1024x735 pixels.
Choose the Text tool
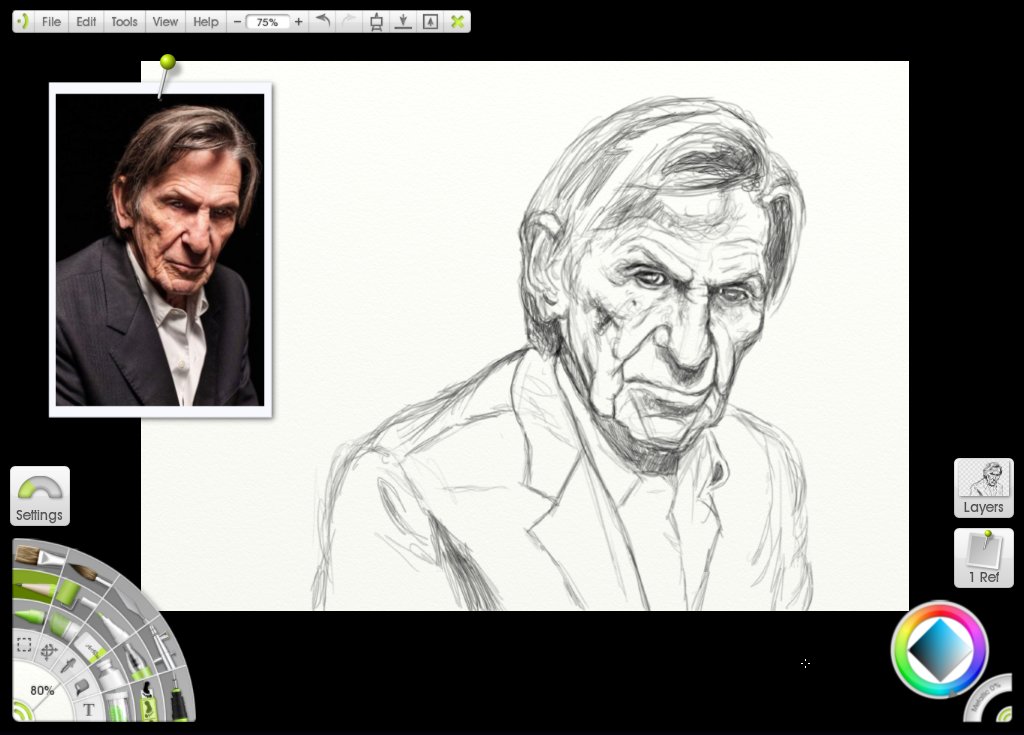pos(89,710)
